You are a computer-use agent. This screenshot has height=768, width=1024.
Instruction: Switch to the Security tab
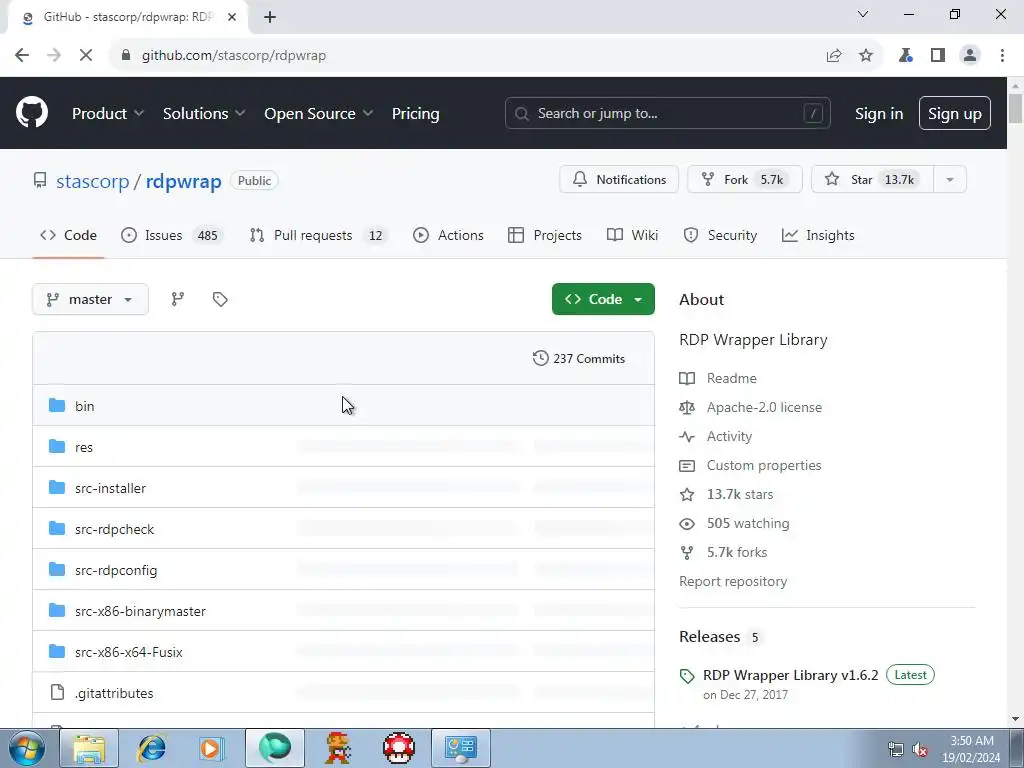(x=720, y=235)
